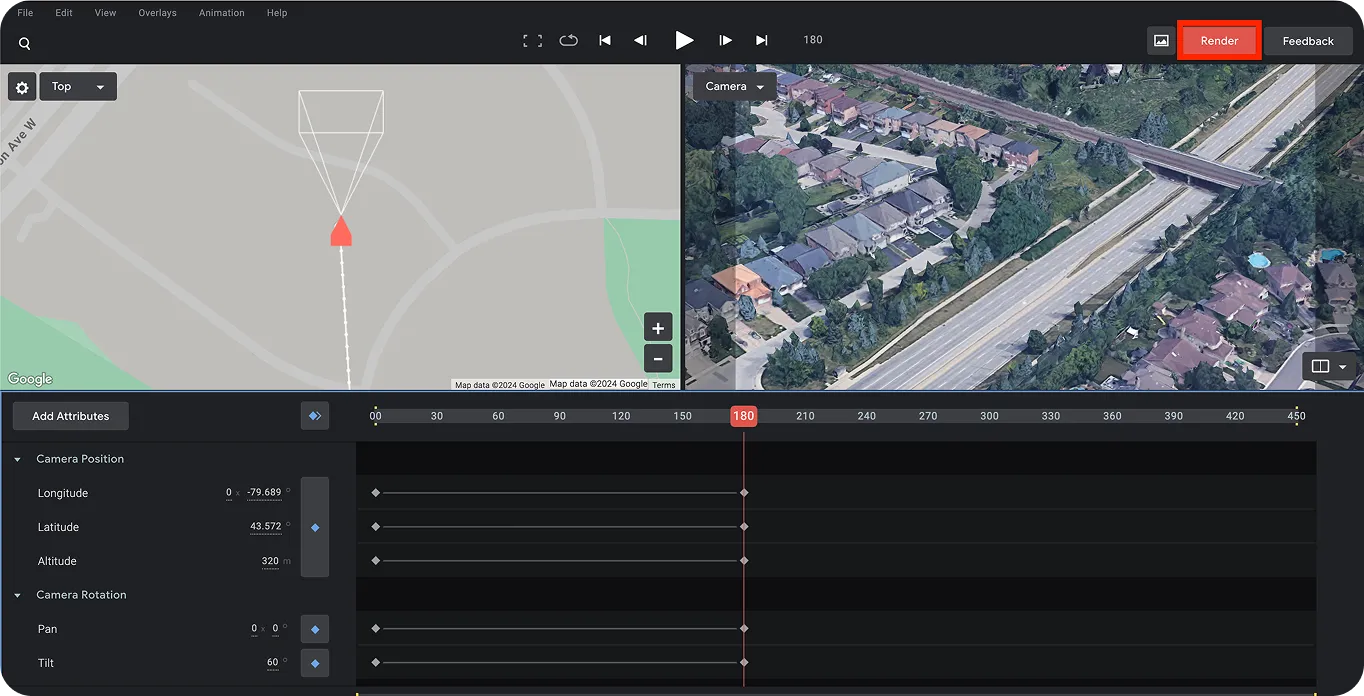
Task: Edit the Latitude value 43.572
Action: 266,527
